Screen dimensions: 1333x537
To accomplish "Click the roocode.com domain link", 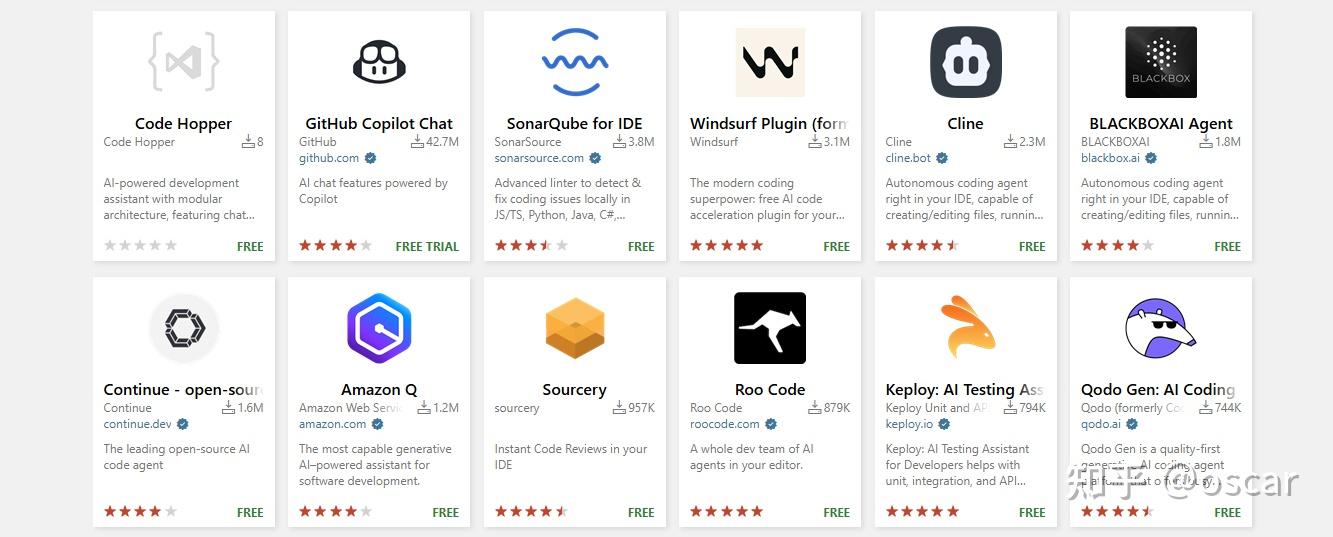I will coord(724,424).
